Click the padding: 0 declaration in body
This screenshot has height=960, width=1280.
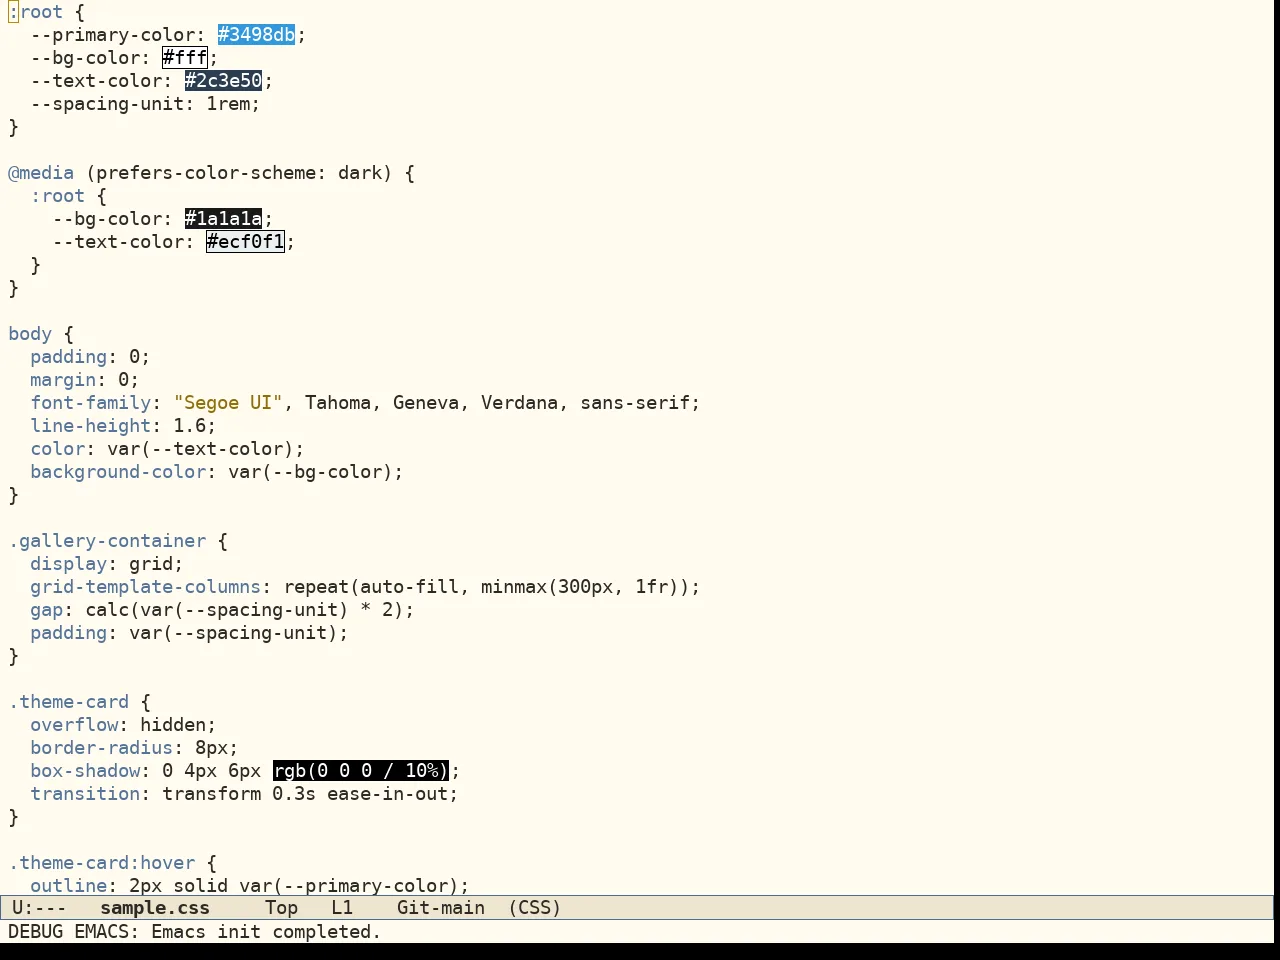tap(90, 357)
